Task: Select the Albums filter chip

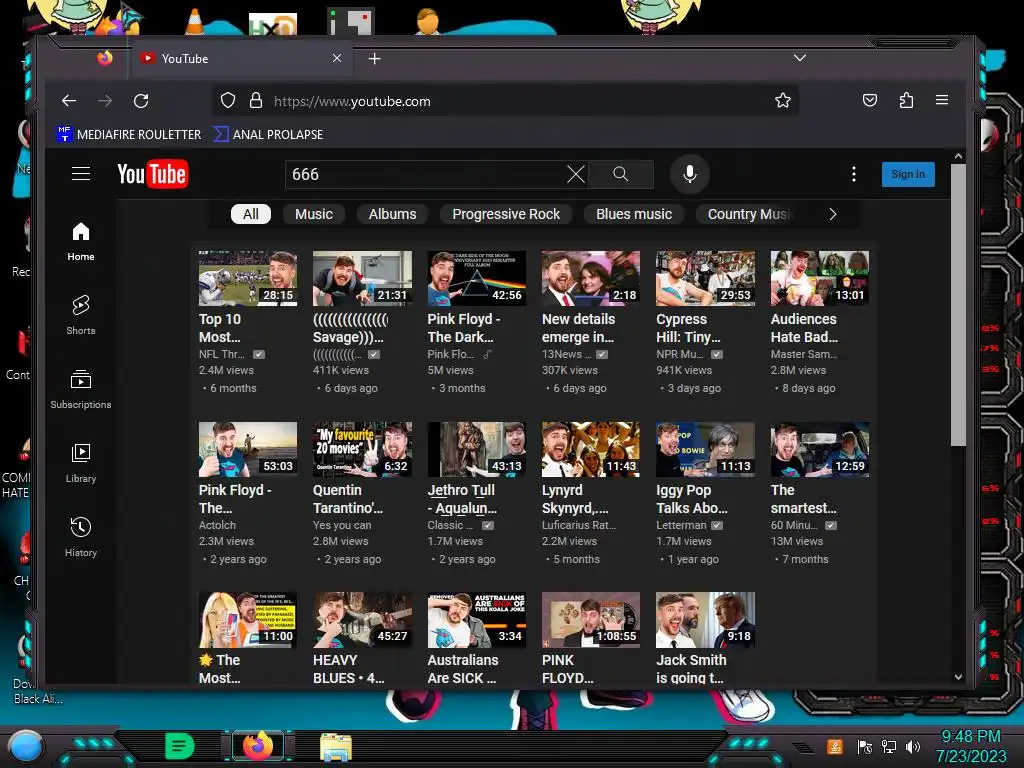Action: 392,214
